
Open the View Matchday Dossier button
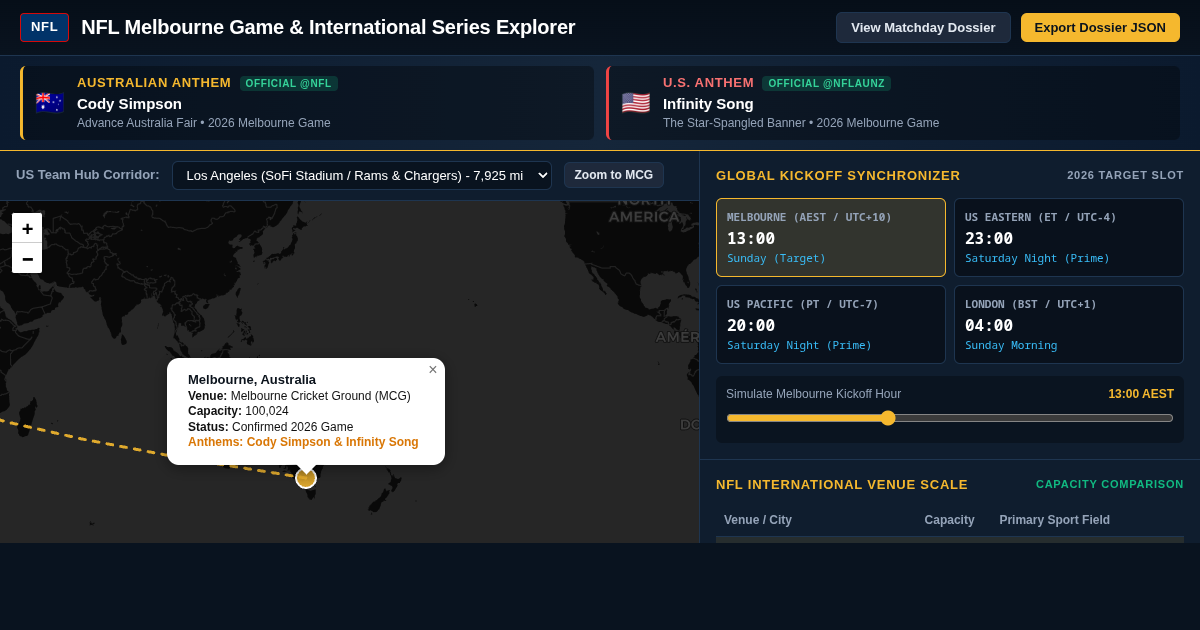923,27
